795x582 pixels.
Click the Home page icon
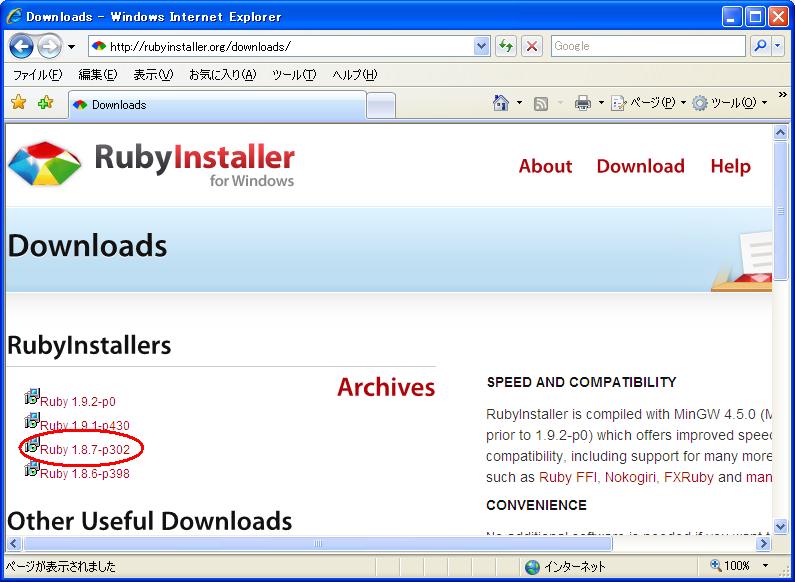coord(501,103)
